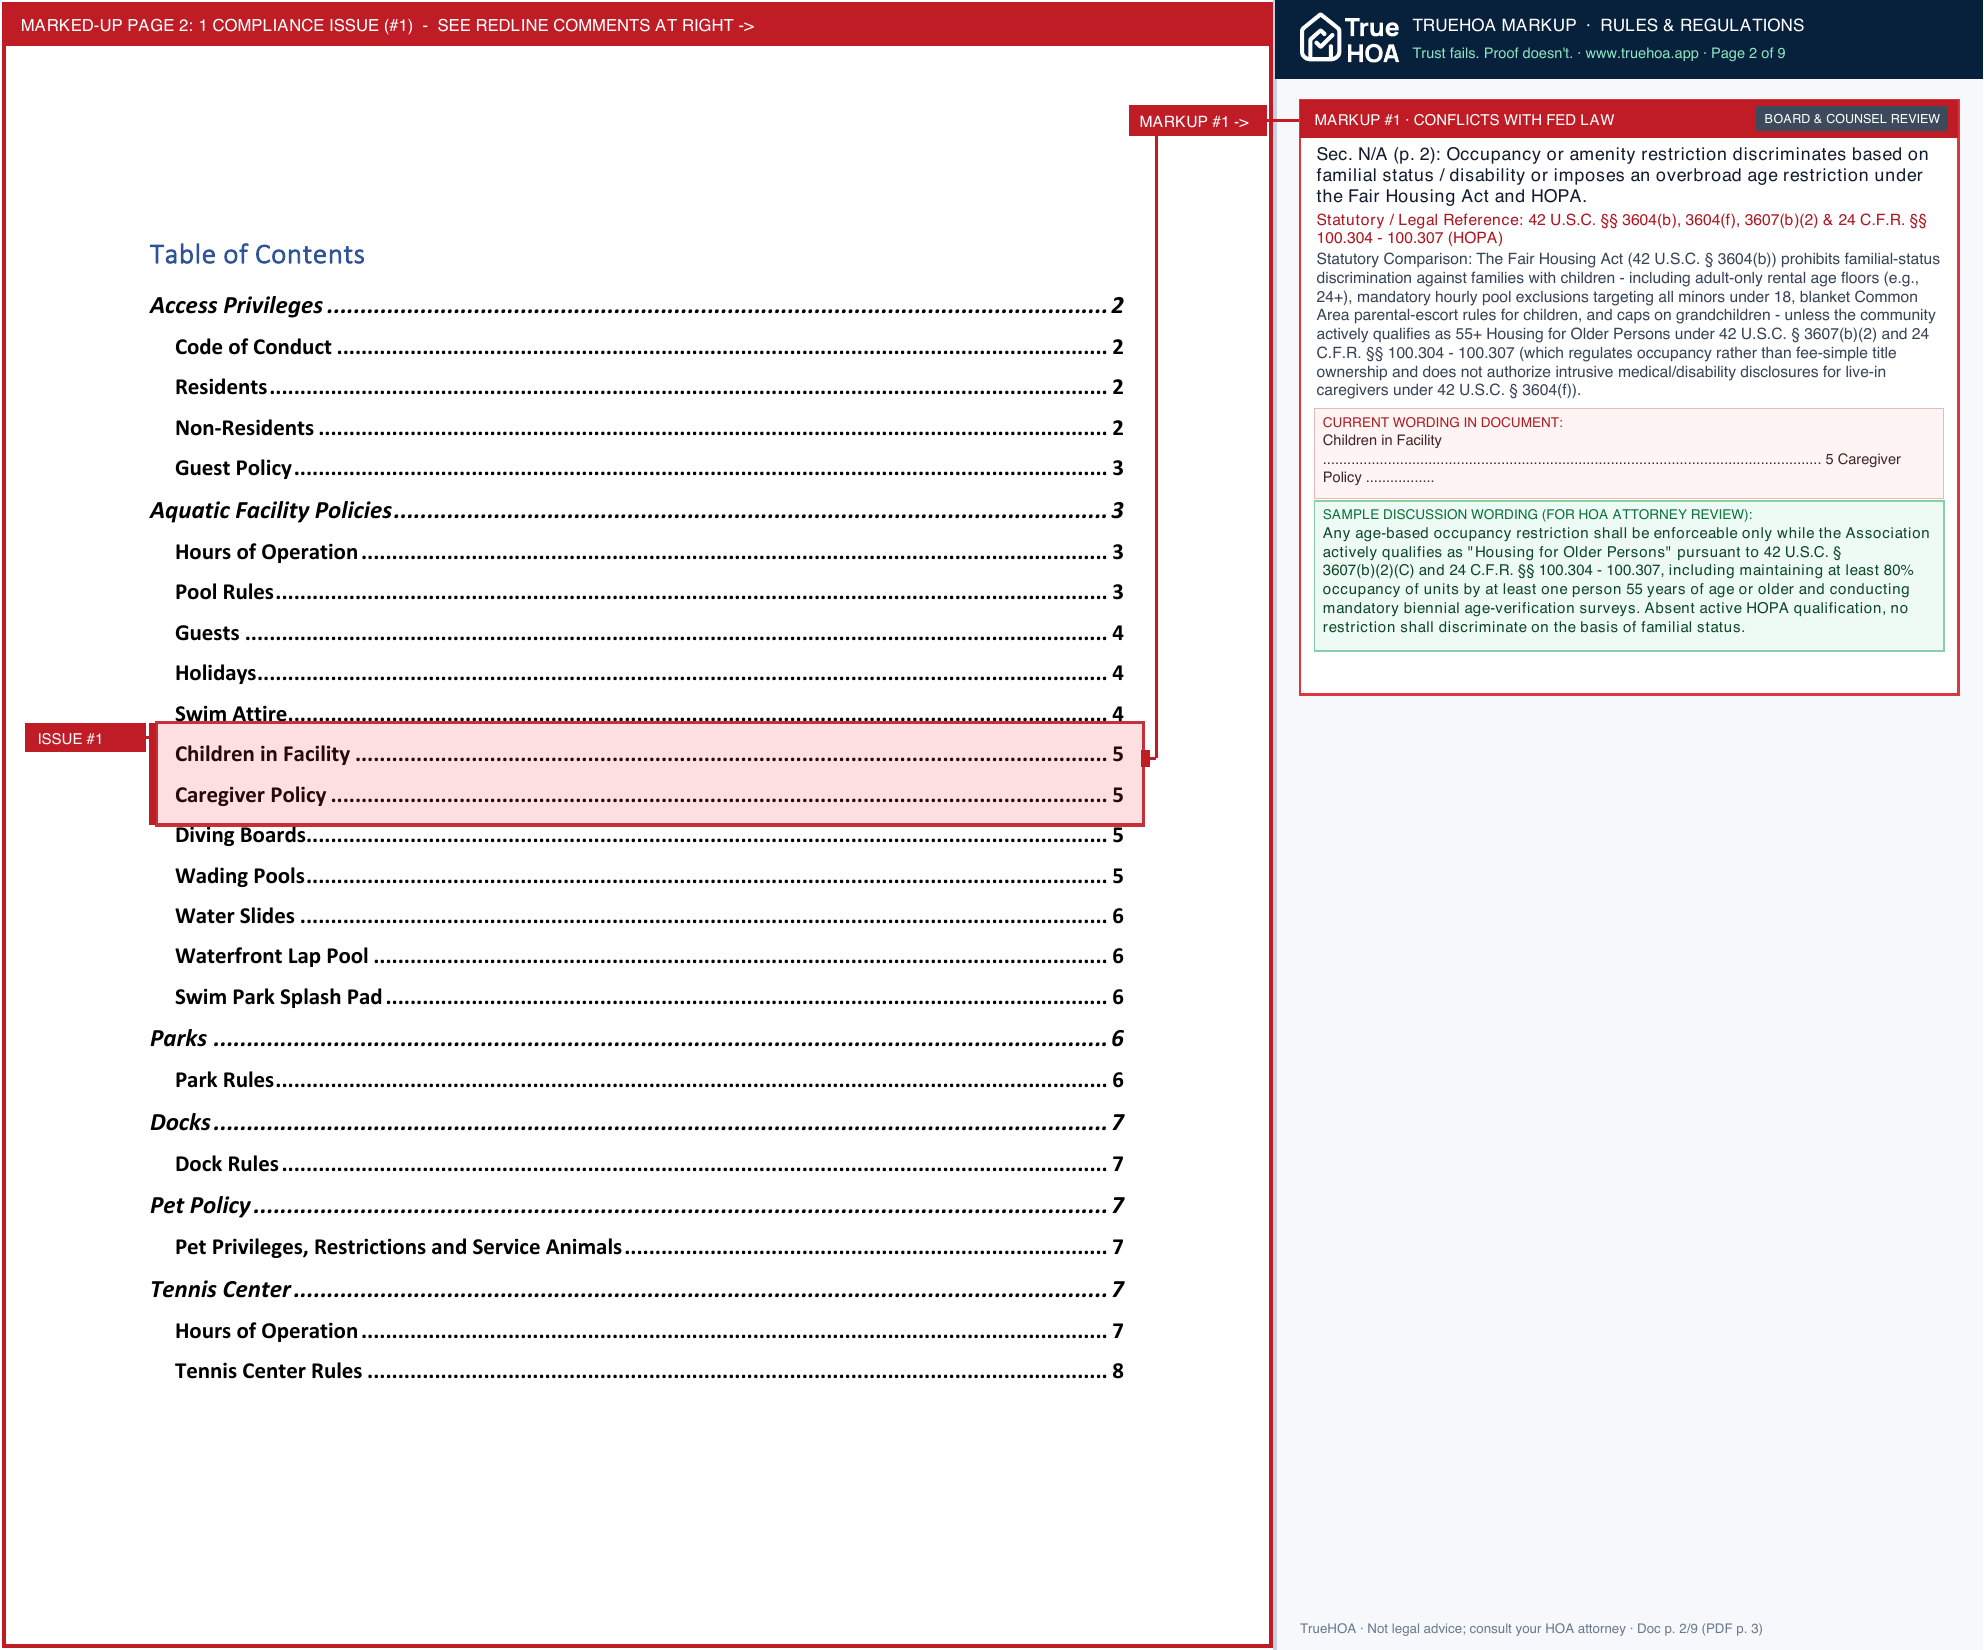Go to Aquatic Facility Policies heading
The image size is (1984, 1650).
(637, 510)
